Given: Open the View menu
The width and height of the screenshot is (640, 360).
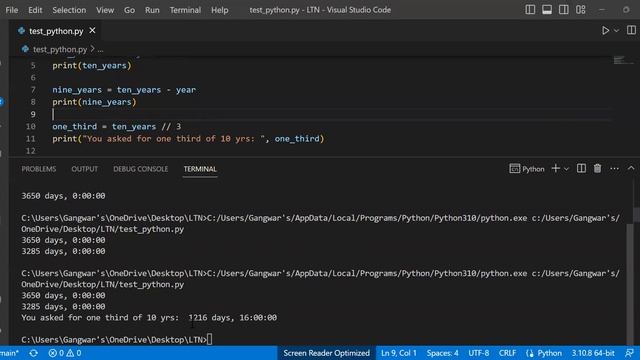Looking at the screenshot, I should [x=105, y=10].
